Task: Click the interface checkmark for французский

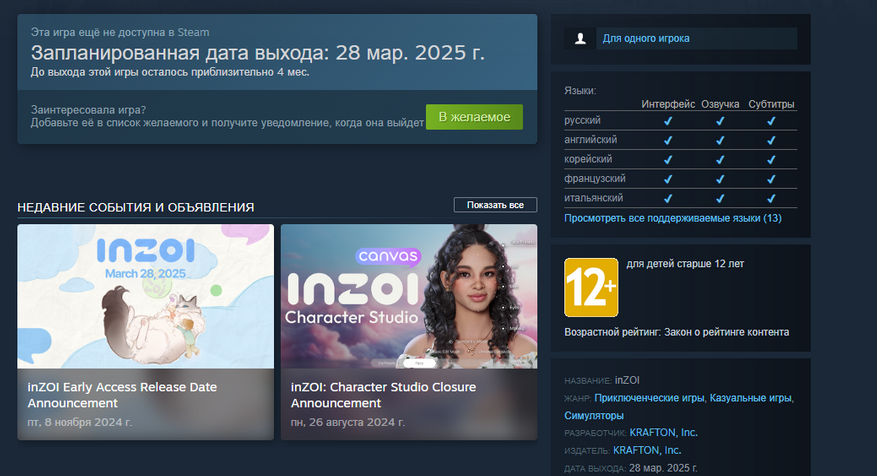Action: [x=668, y=179]
